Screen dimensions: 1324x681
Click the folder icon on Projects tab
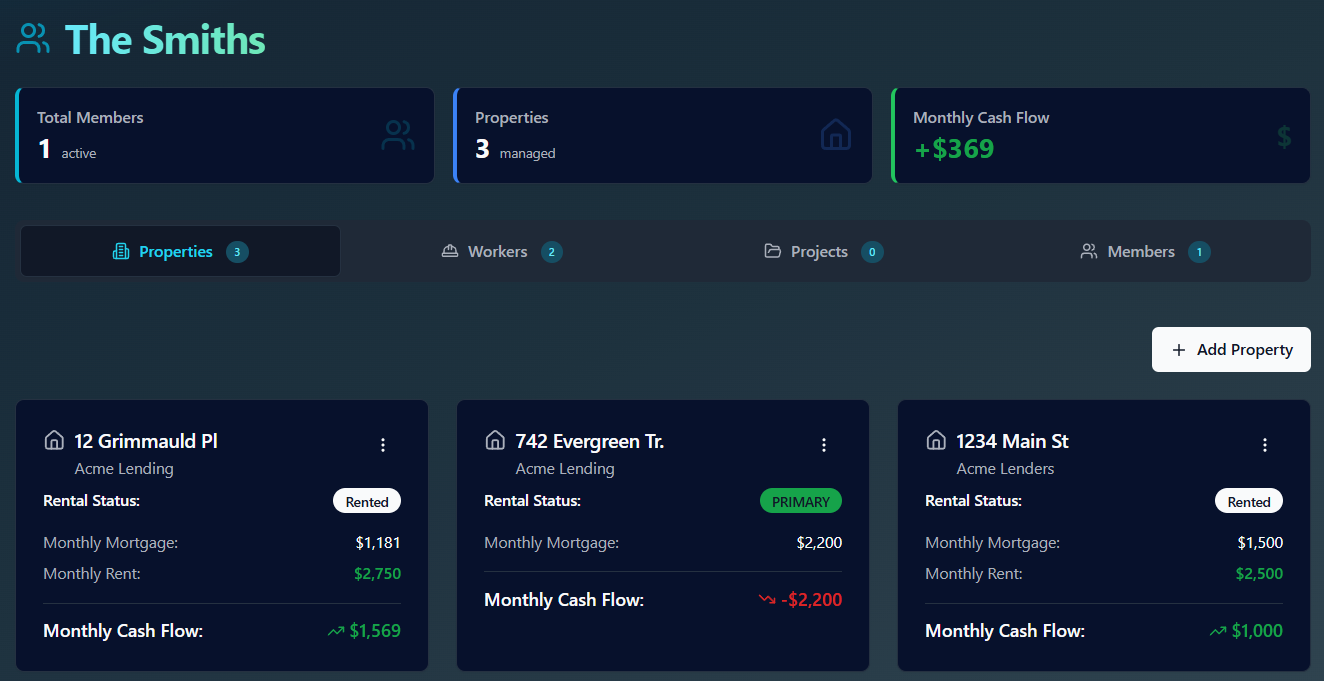click(x=772, y=251)
